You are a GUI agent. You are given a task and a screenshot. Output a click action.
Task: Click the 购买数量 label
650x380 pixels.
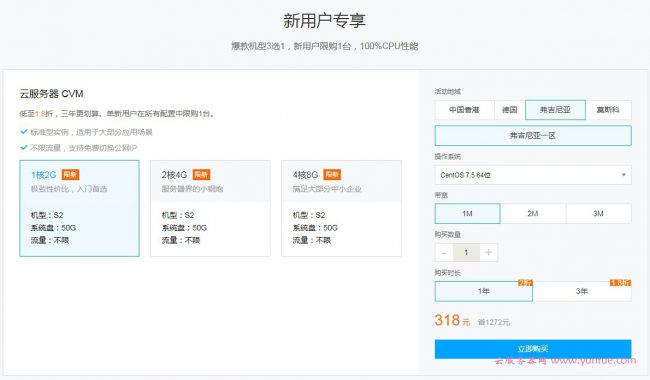coord(448,234)
